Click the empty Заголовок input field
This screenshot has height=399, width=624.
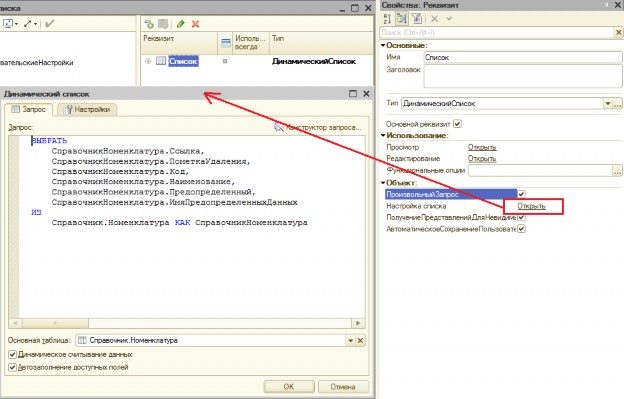point(523,76)
